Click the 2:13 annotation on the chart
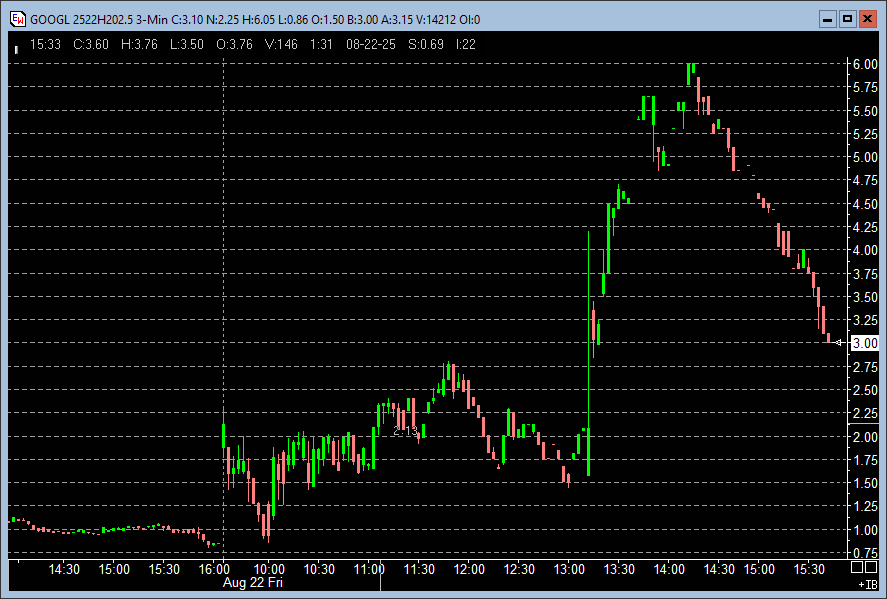Screen dimensions: 887x599 (x=405, y=431)
